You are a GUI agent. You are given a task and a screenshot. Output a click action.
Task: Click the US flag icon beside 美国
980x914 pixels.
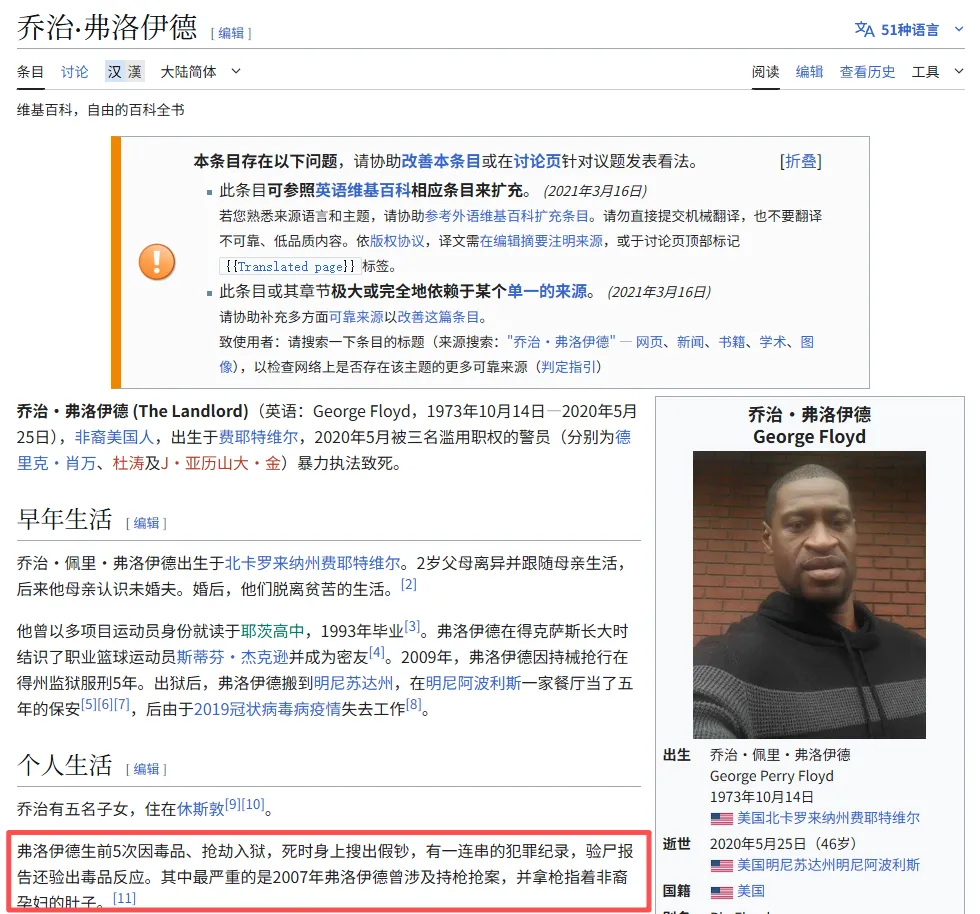(x=721, y=890)
